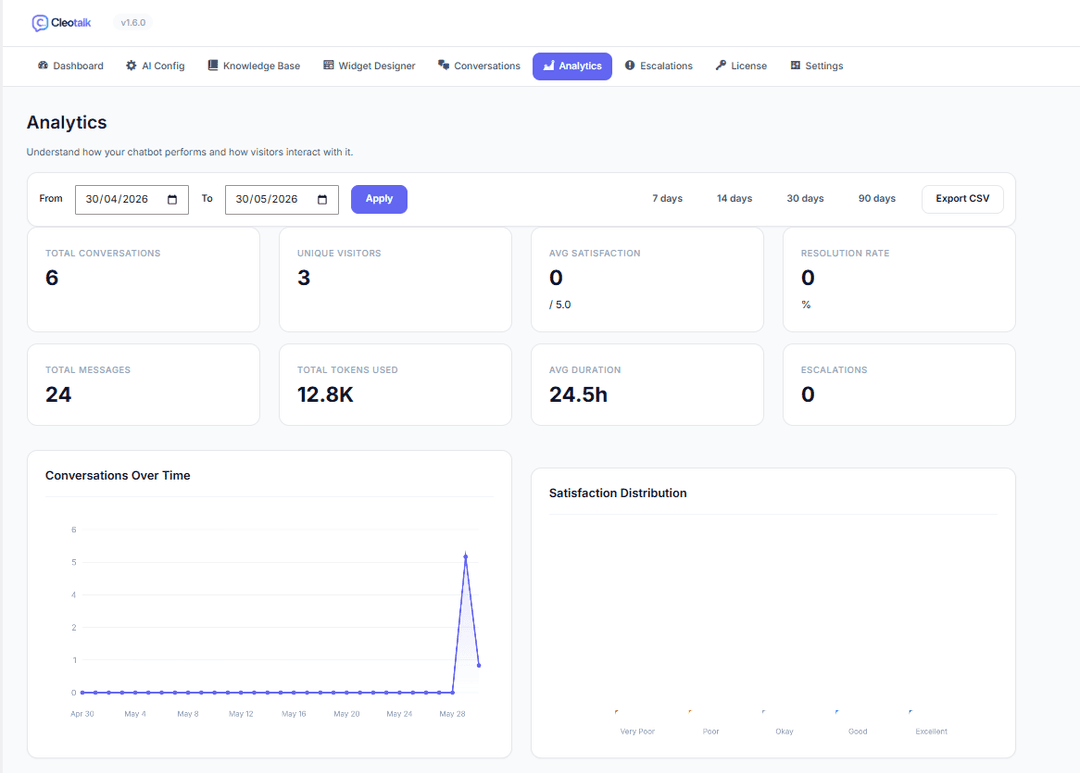Open the Dashboard tab

click(71, 66)
